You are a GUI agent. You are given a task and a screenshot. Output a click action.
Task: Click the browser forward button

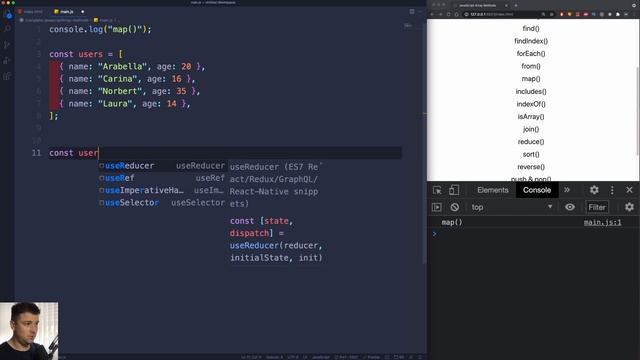pos(440,14)
